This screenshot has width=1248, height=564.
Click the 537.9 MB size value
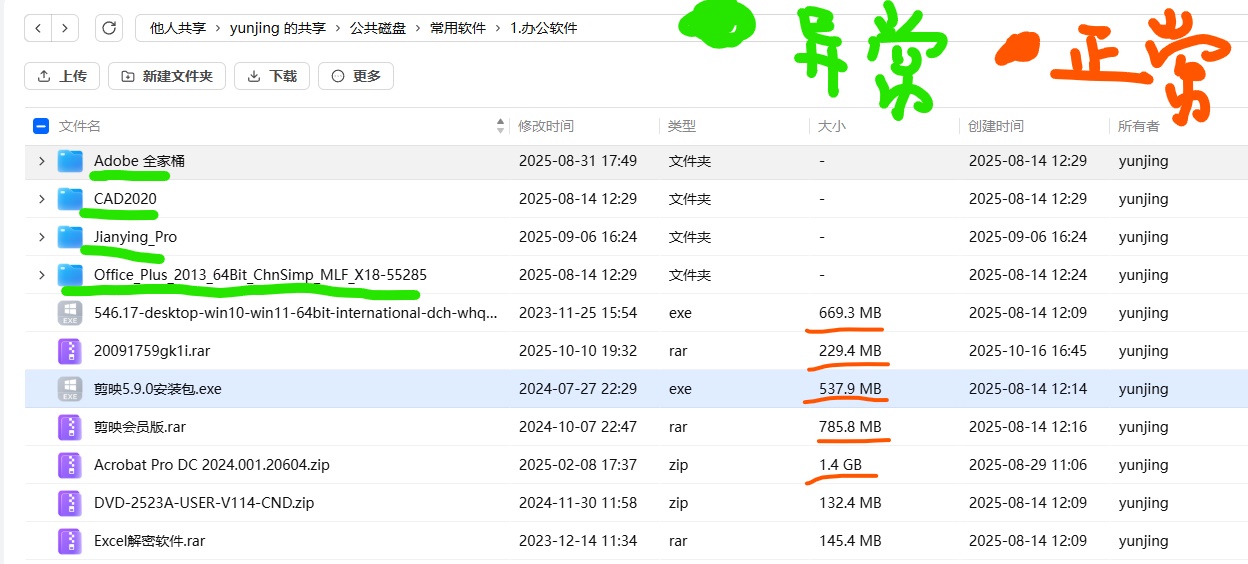tap(850, 389)
